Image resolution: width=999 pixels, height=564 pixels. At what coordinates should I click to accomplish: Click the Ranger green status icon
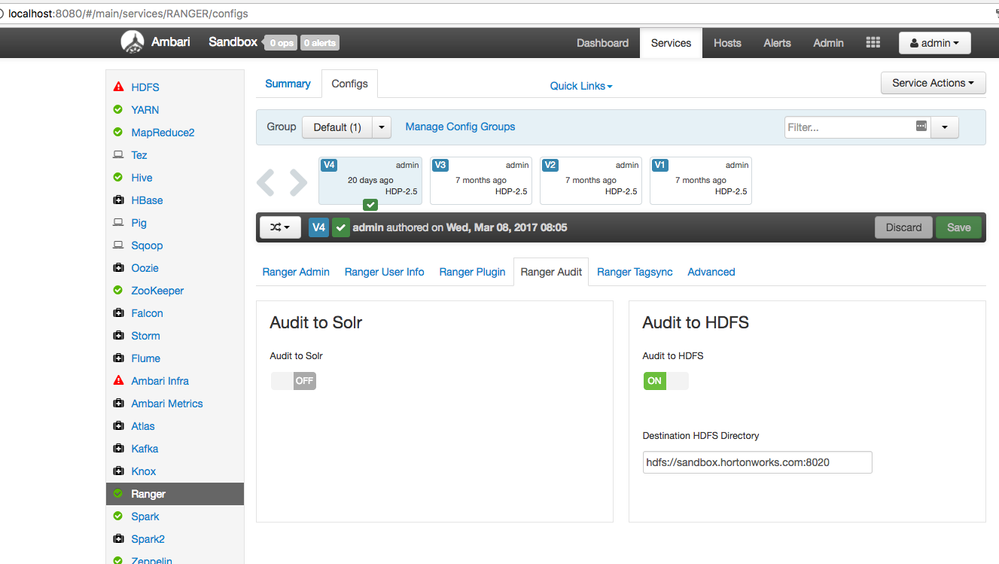click(x=118, y=493)
